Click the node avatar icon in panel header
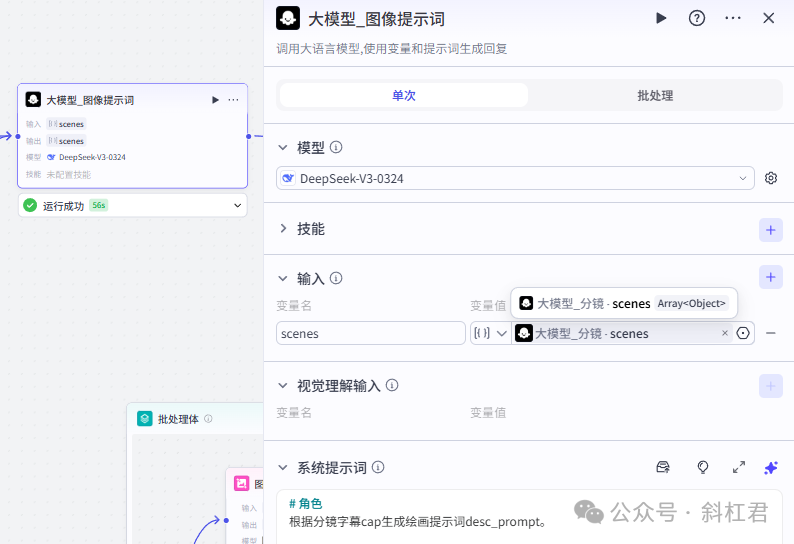 tap(288, 18)
